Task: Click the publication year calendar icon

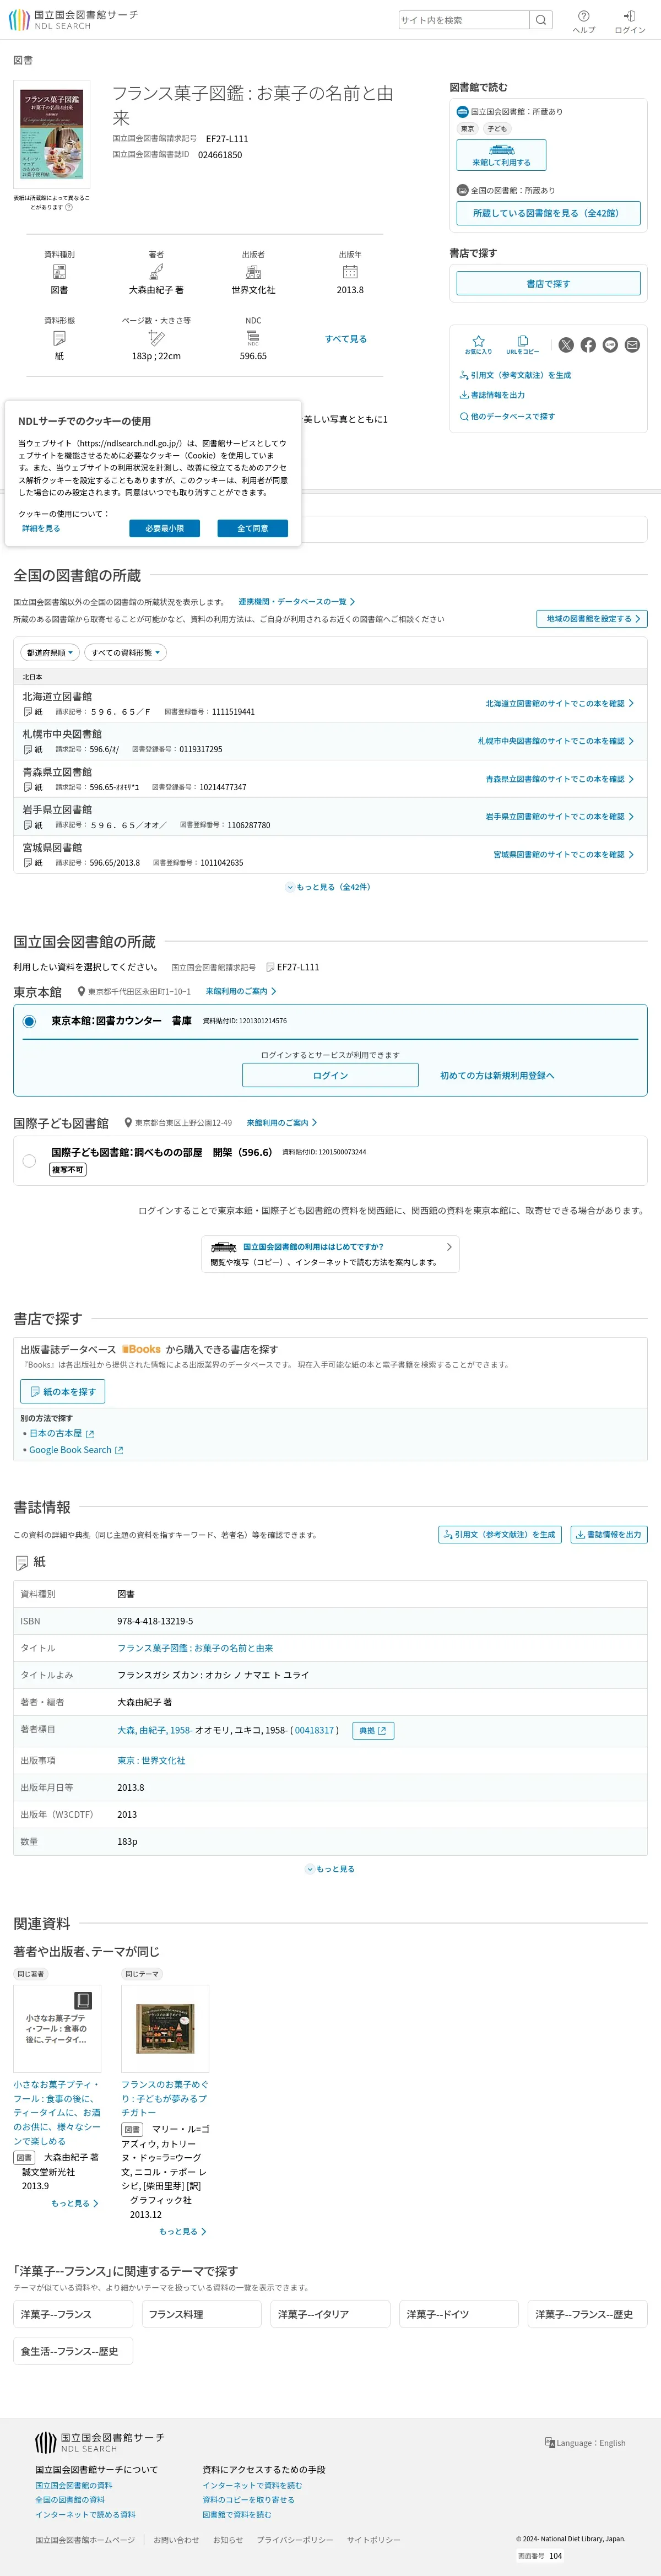Action: 350,272
